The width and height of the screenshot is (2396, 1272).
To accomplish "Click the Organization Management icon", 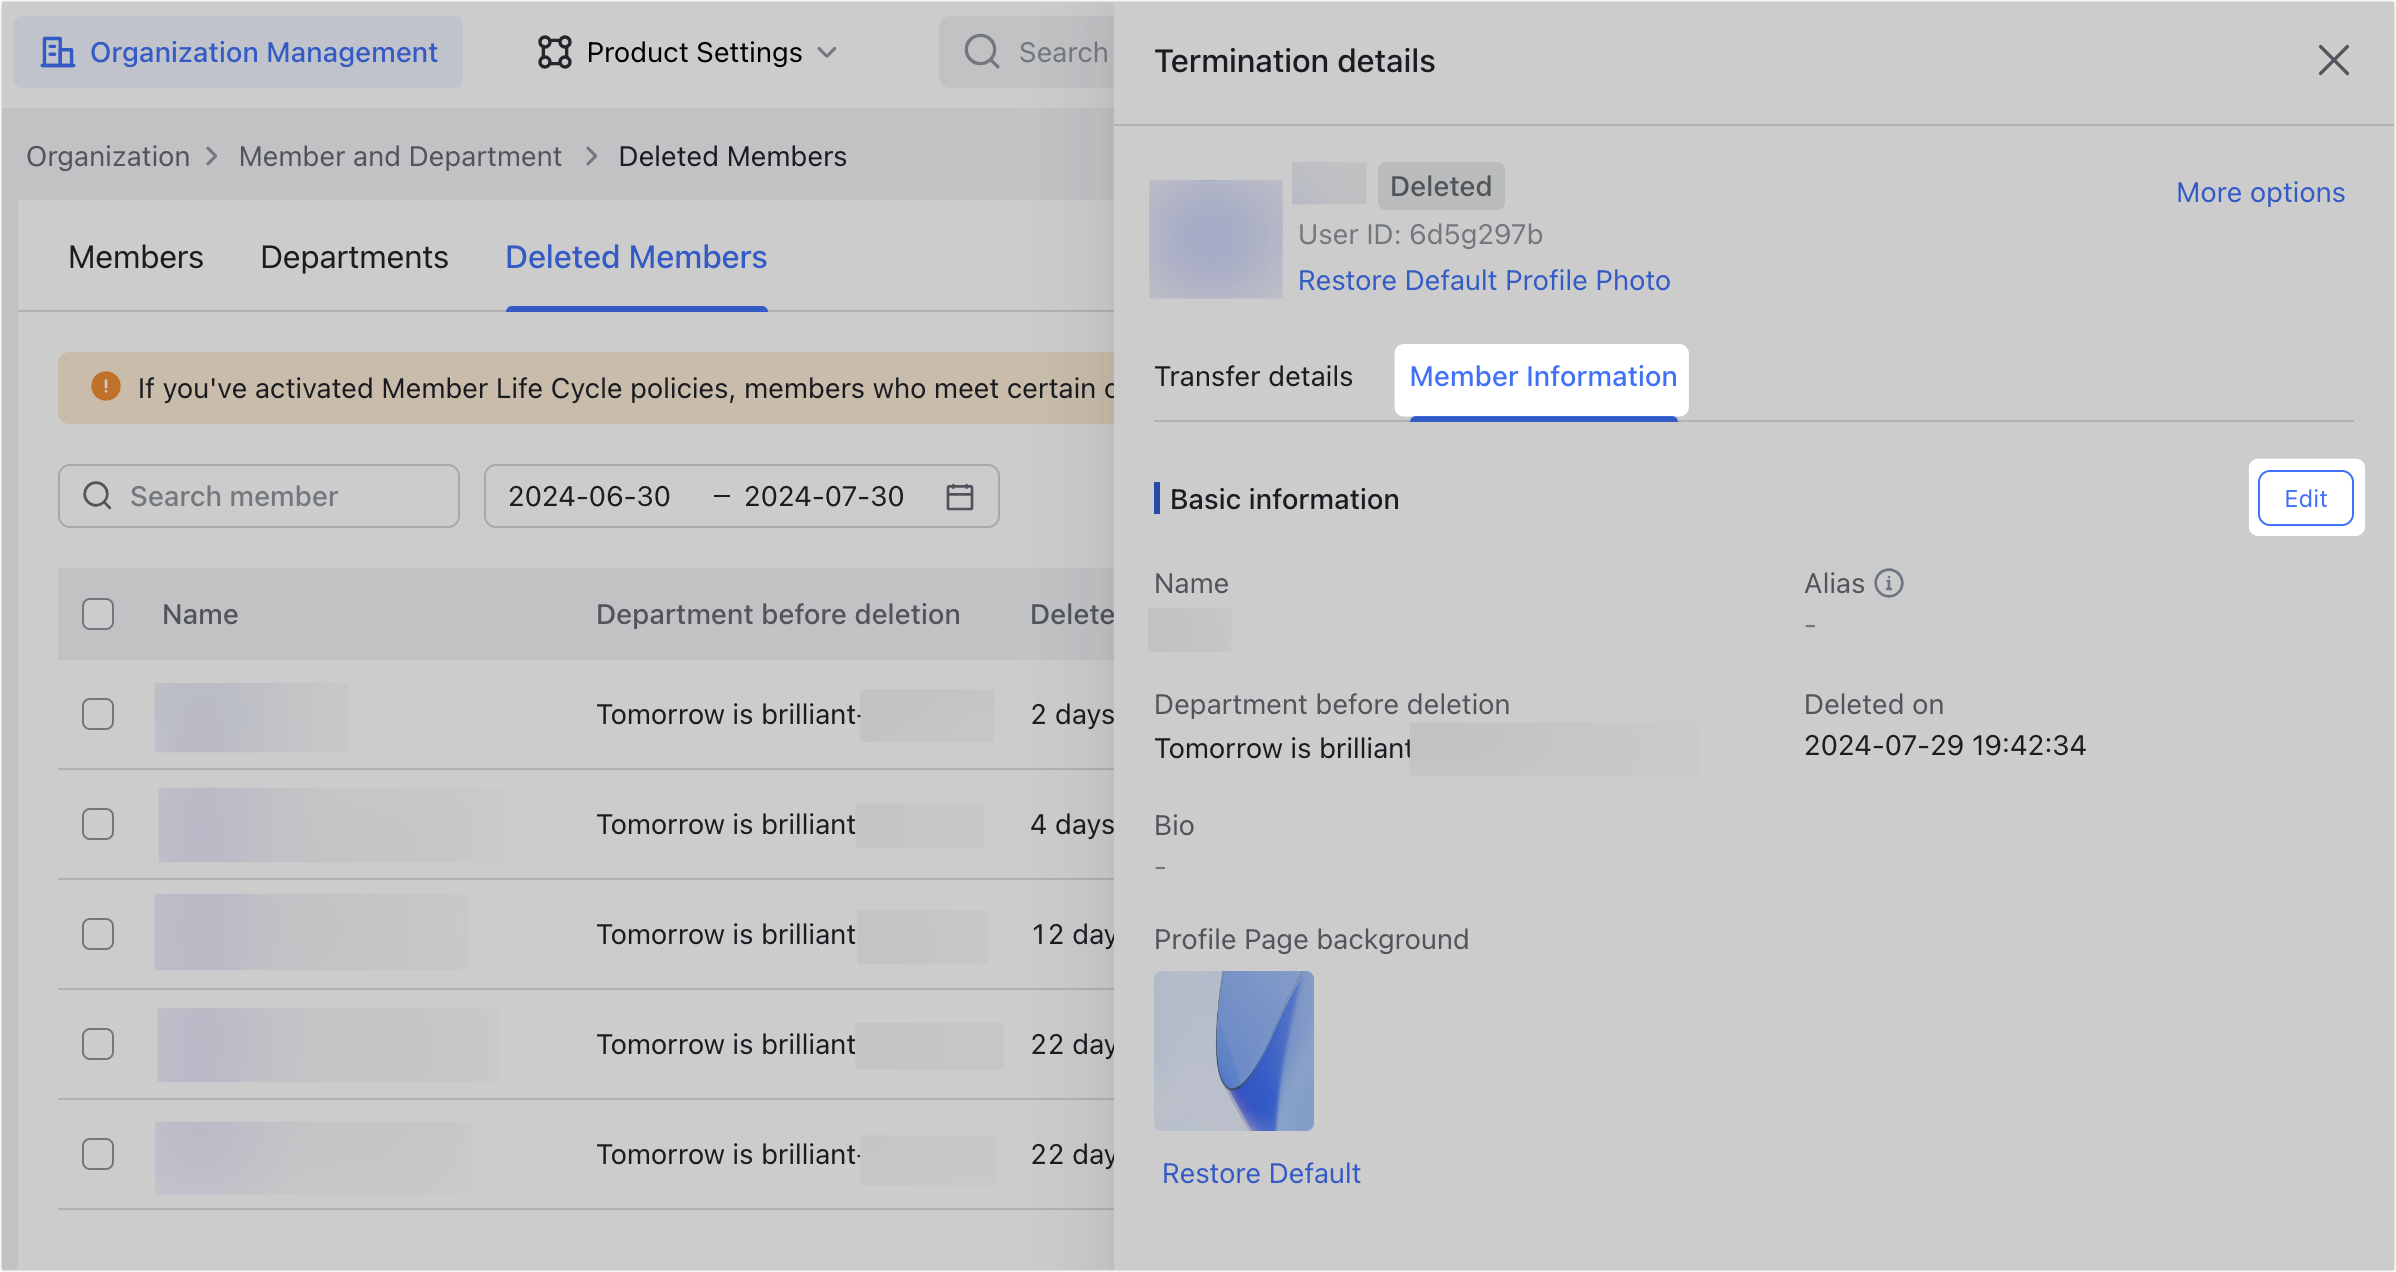I will coord(57,52).
